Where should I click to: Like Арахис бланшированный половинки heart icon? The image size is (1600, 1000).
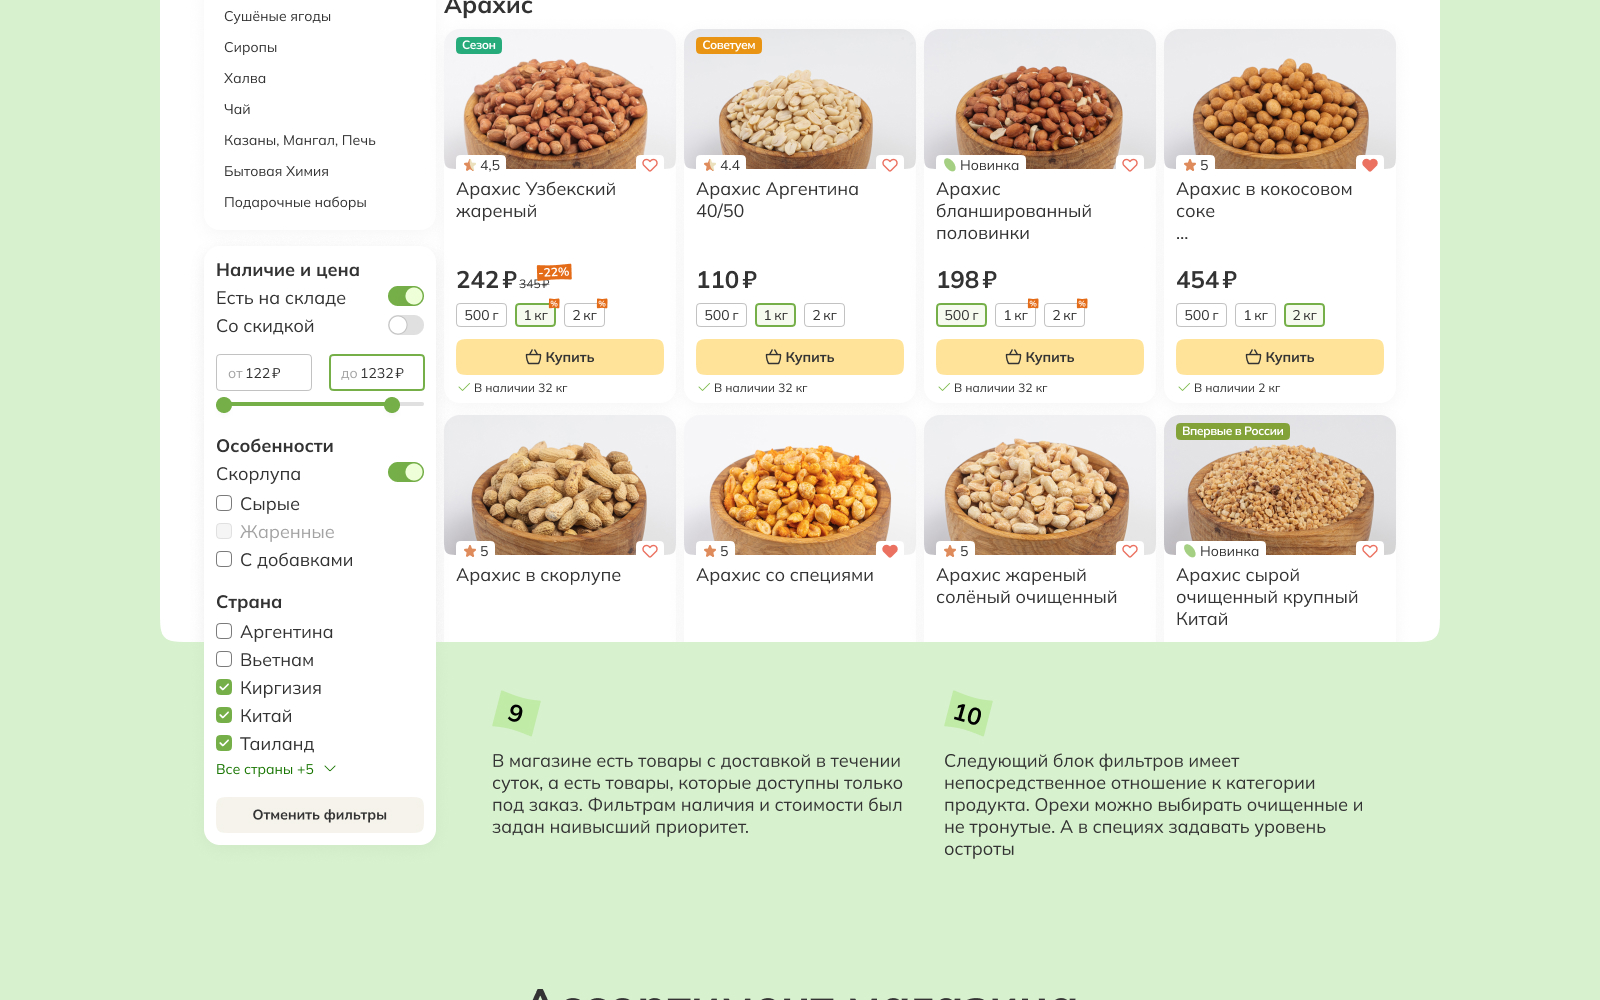tap(1130, 165)
